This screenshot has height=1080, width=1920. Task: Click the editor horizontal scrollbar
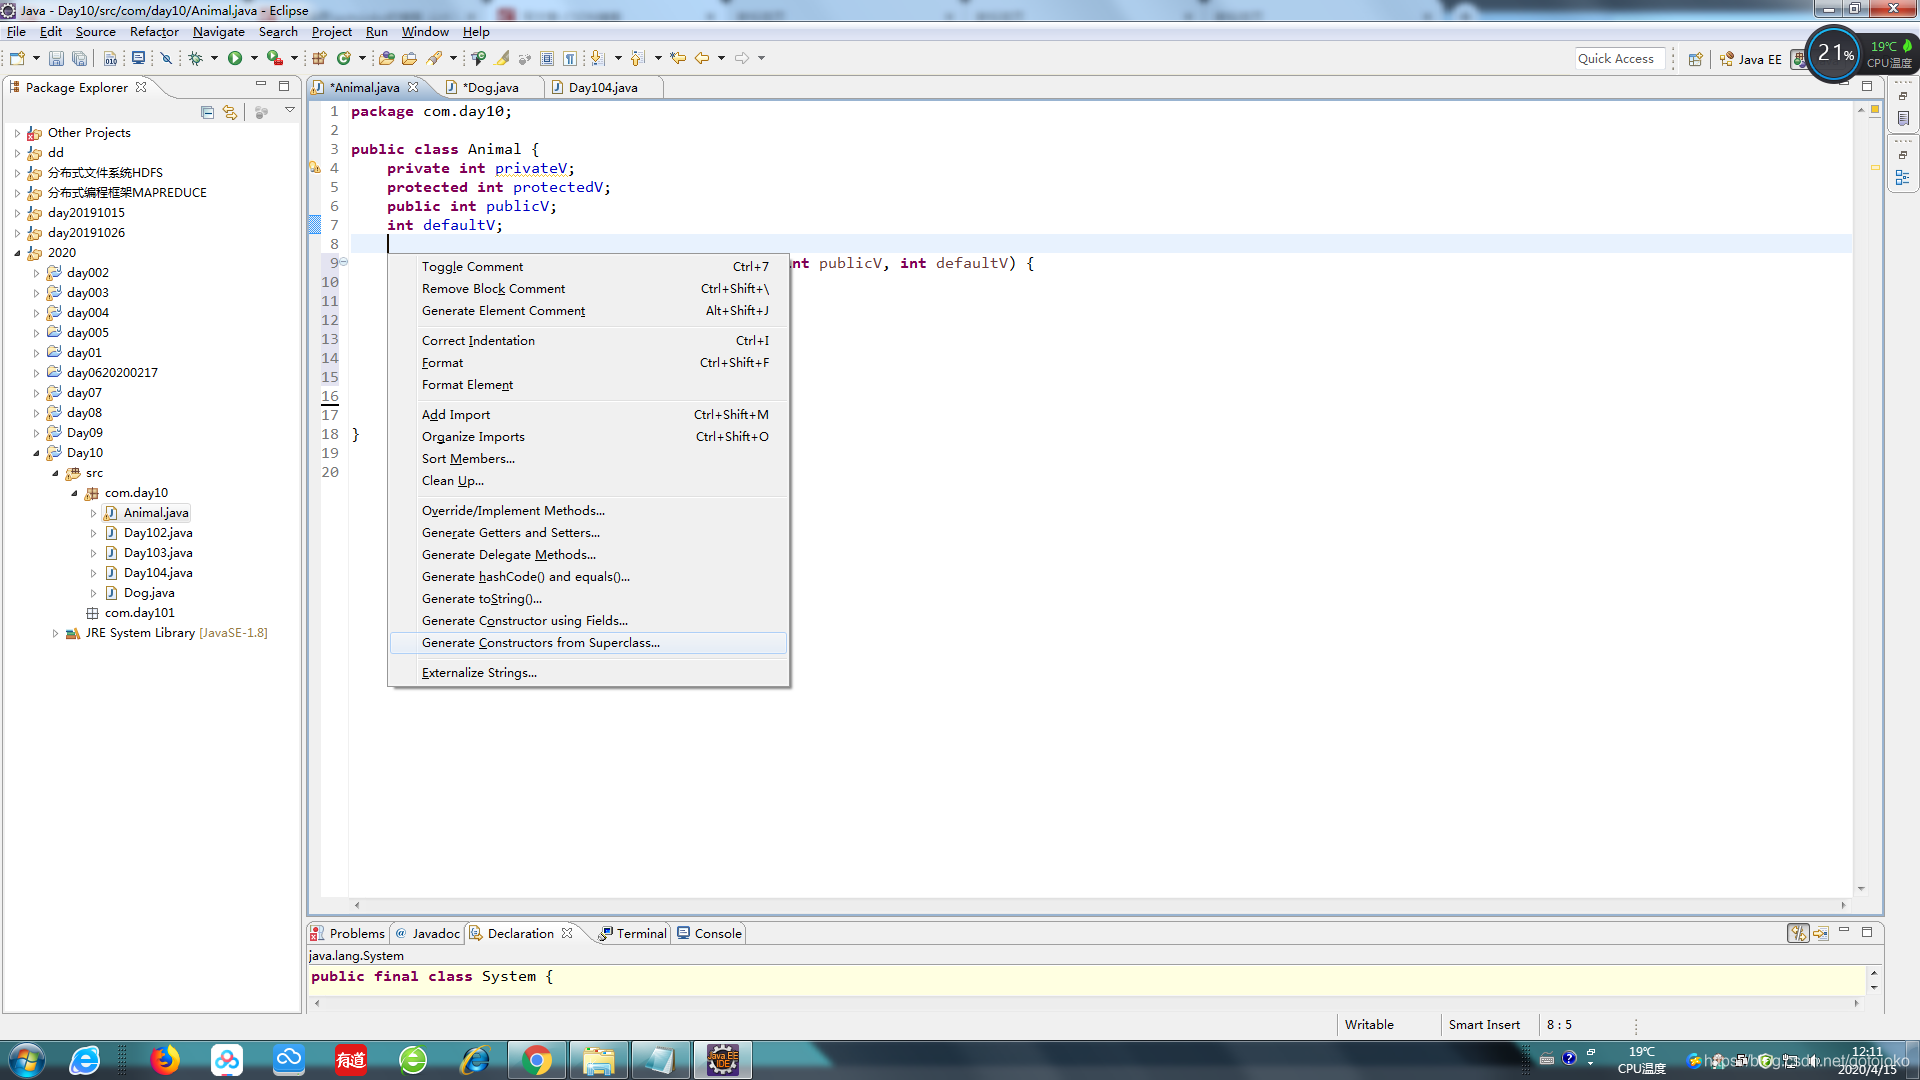coord(1100,905)
